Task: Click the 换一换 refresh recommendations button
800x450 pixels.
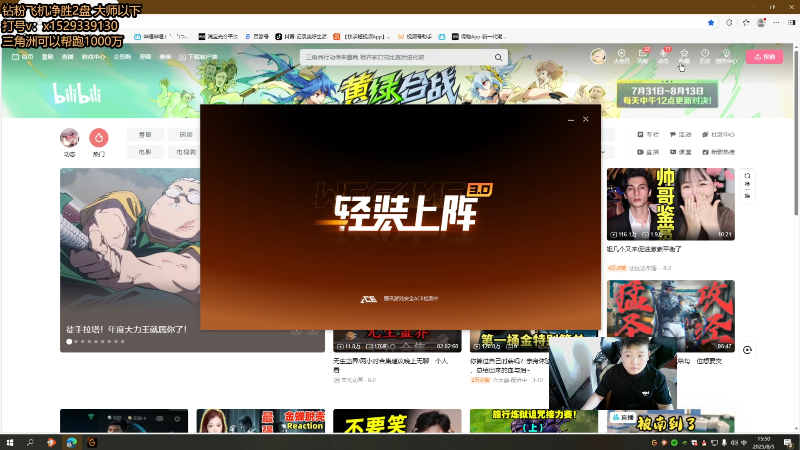Action: coord(747,186)
